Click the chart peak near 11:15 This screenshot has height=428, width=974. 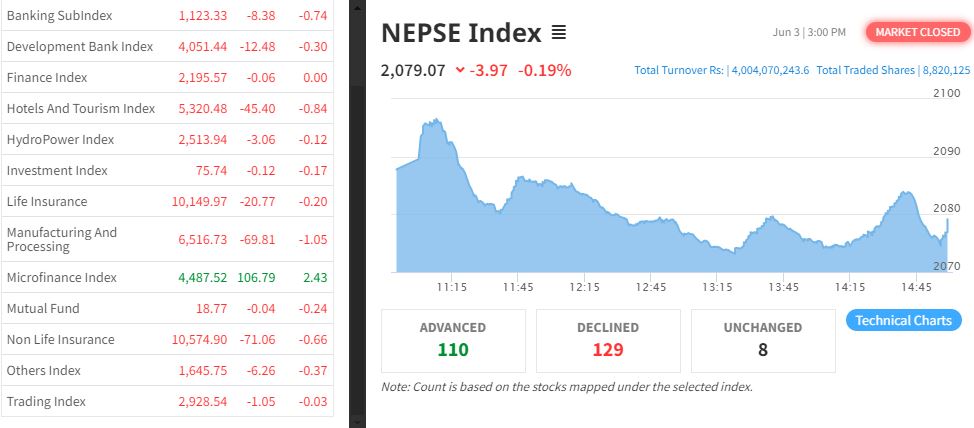[x=434, y=122]
